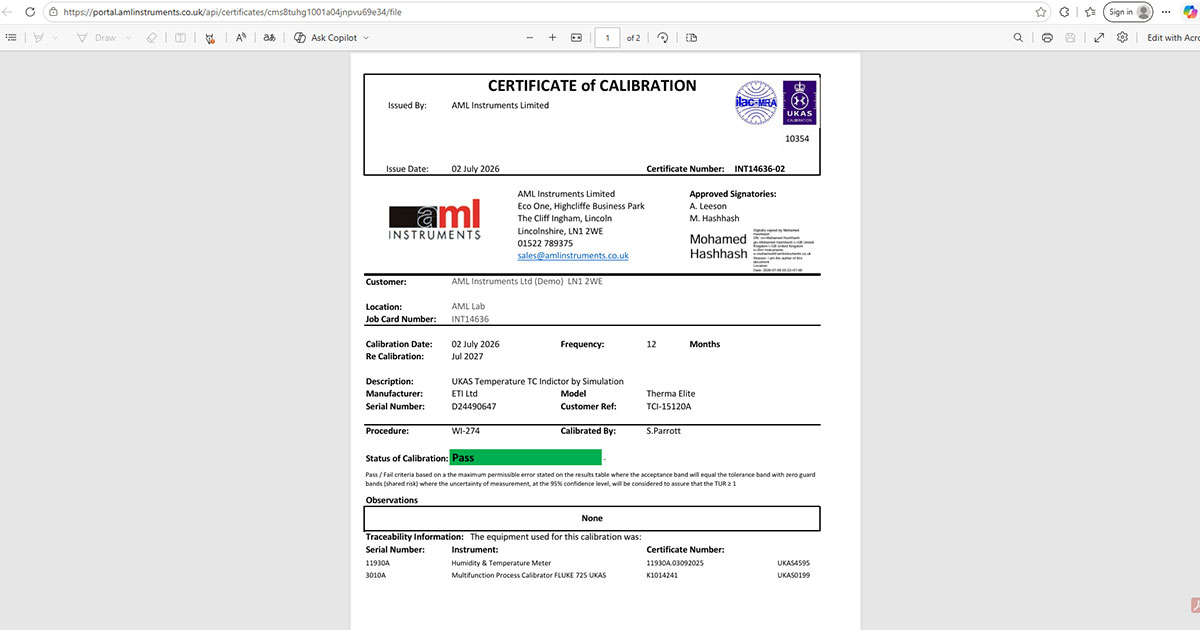This screenshot has width=1200, height=630.
Task: Activate the Draw tool
Action: 95,37
